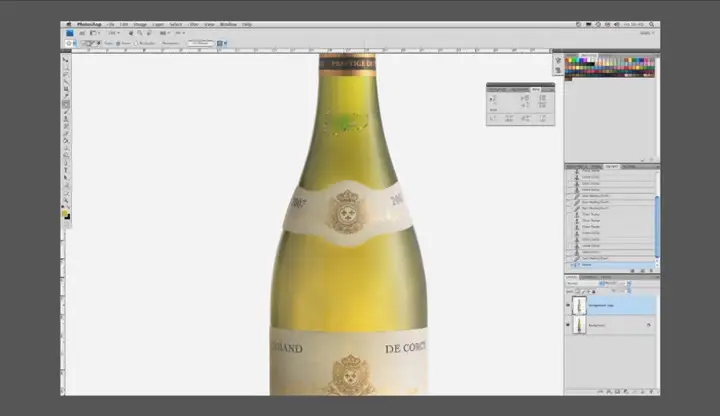Open the Select menu

(175, 24)
